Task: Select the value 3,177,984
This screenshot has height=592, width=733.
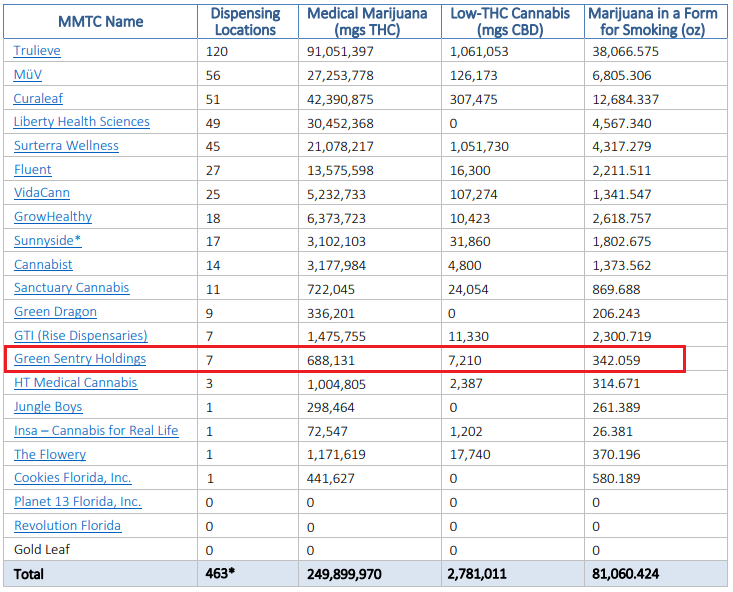Action: click(336, 265)
